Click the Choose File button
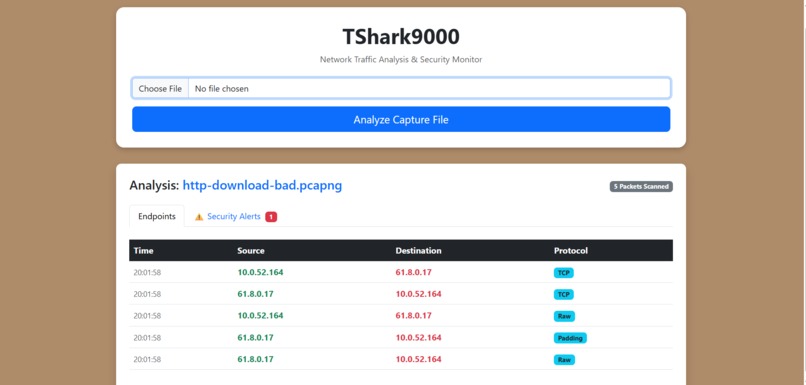This screenshot has width=806, height=385. coord(160,88)
